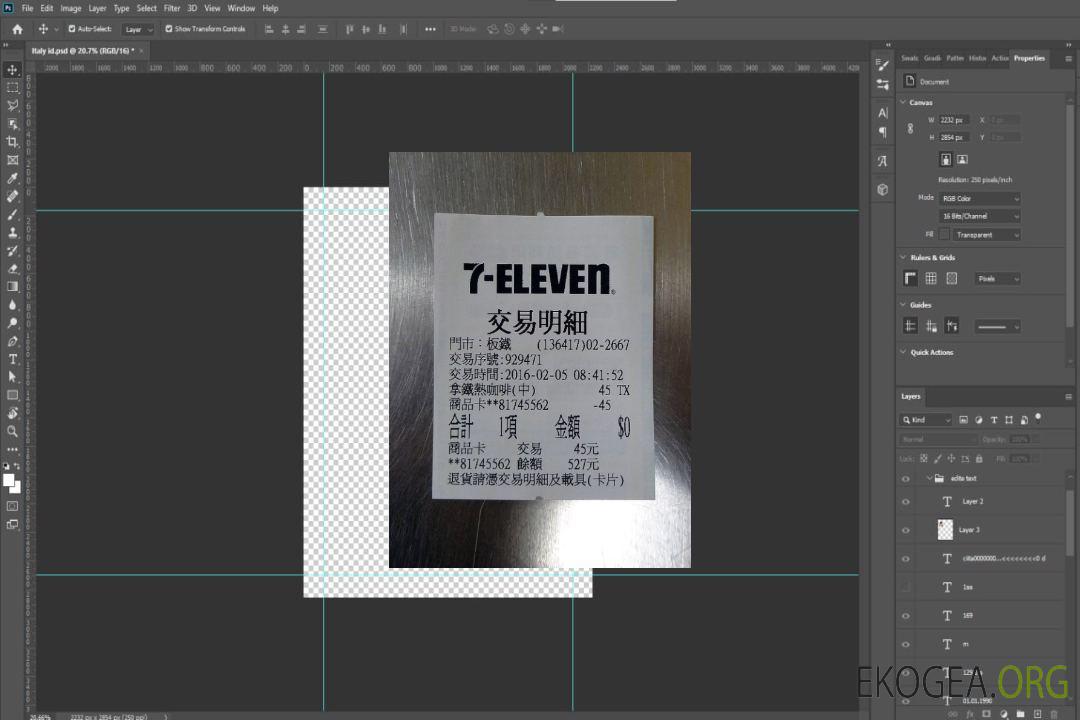
Task: Open the Filter menu
Action: pyautogui.click(x=172, y=8)
